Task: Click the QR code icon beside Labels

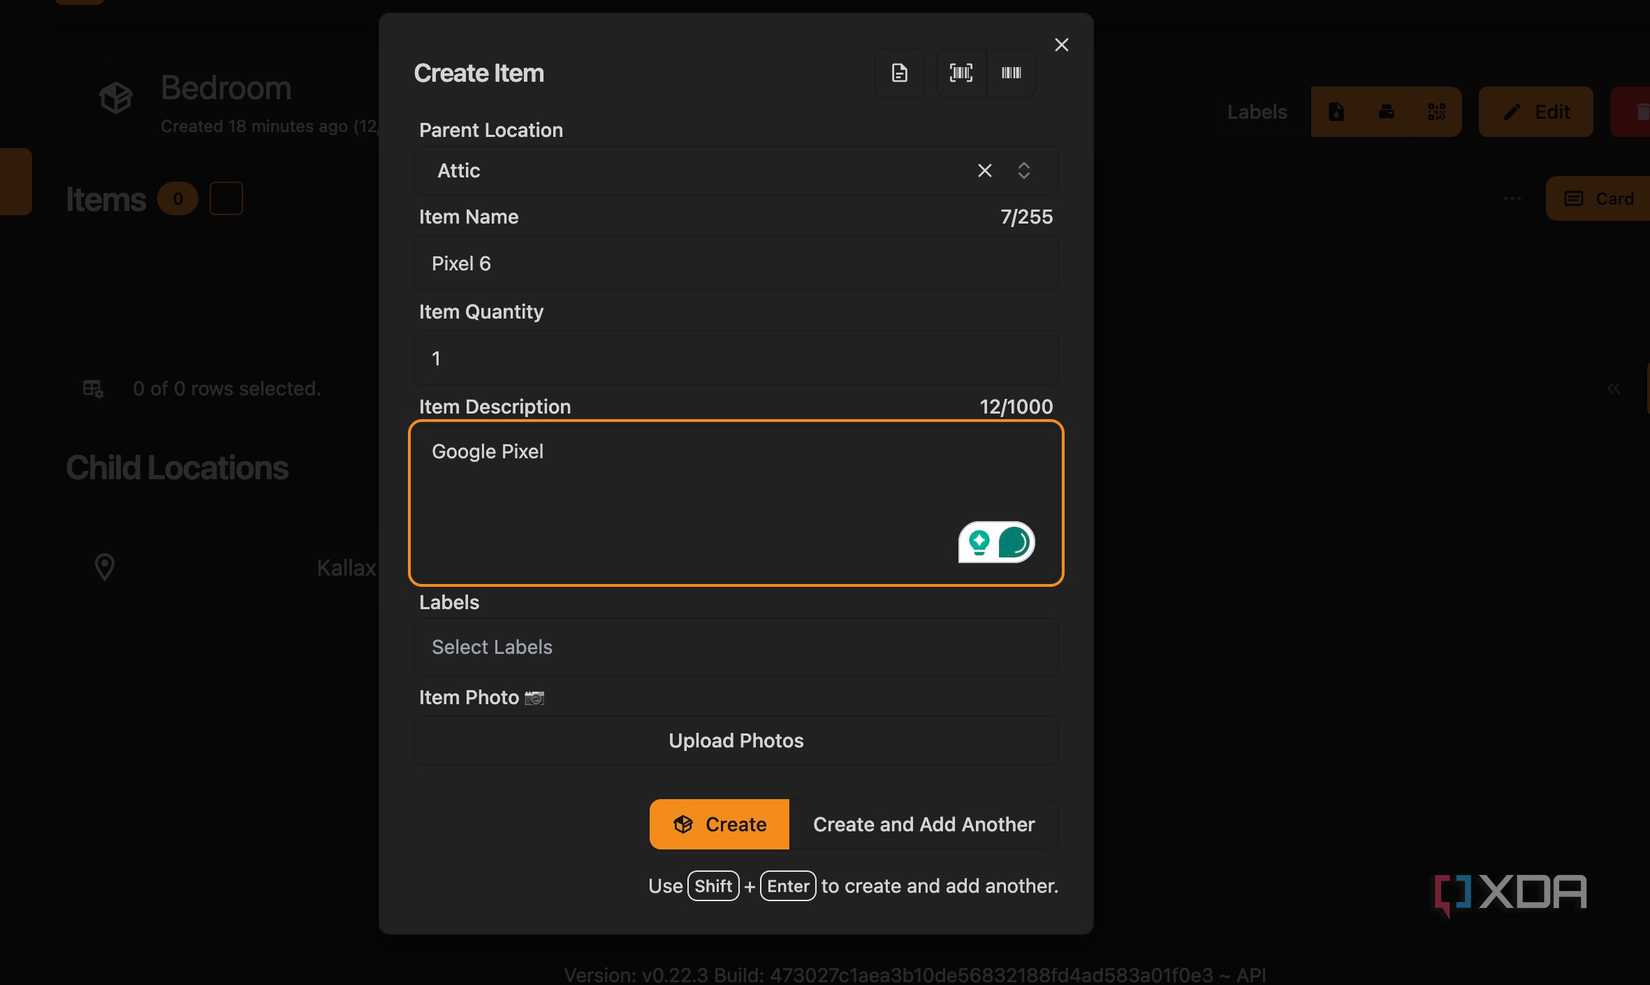Action: pos(1436,112)
